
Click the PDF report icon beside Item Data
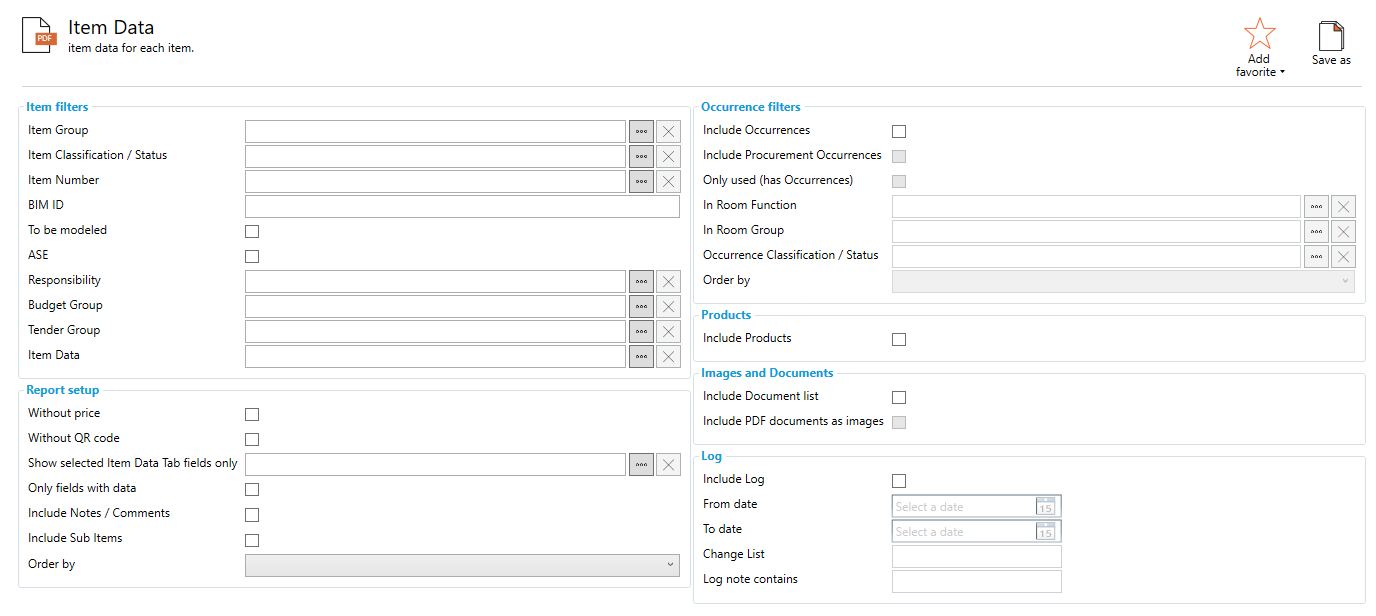coord(37,33)
